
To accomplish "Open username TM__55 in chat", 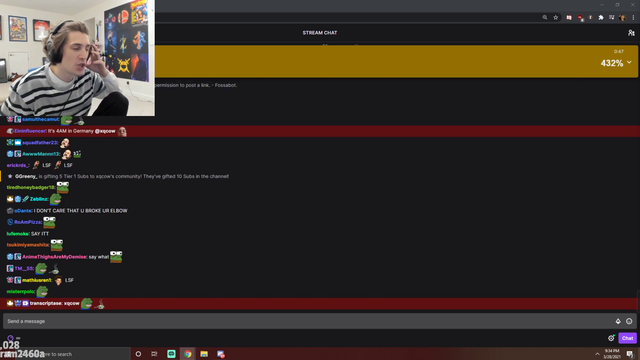I will 24,268.
